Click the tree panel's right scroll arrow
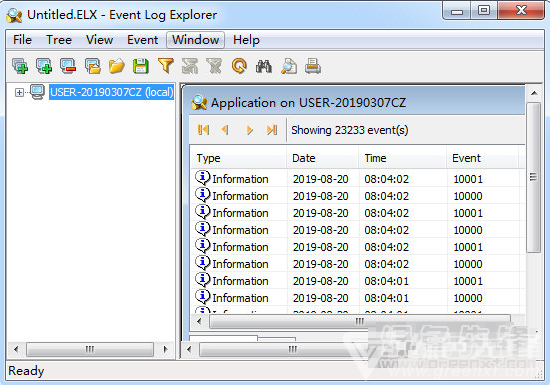This screenshot has width=550, height=385. click(x=166, y=349)
